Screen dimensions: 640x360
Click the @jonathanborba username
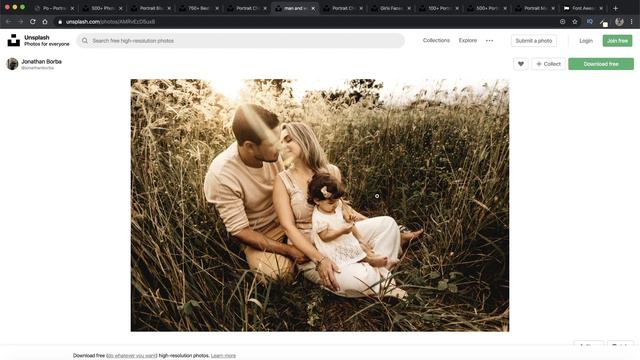38,68
